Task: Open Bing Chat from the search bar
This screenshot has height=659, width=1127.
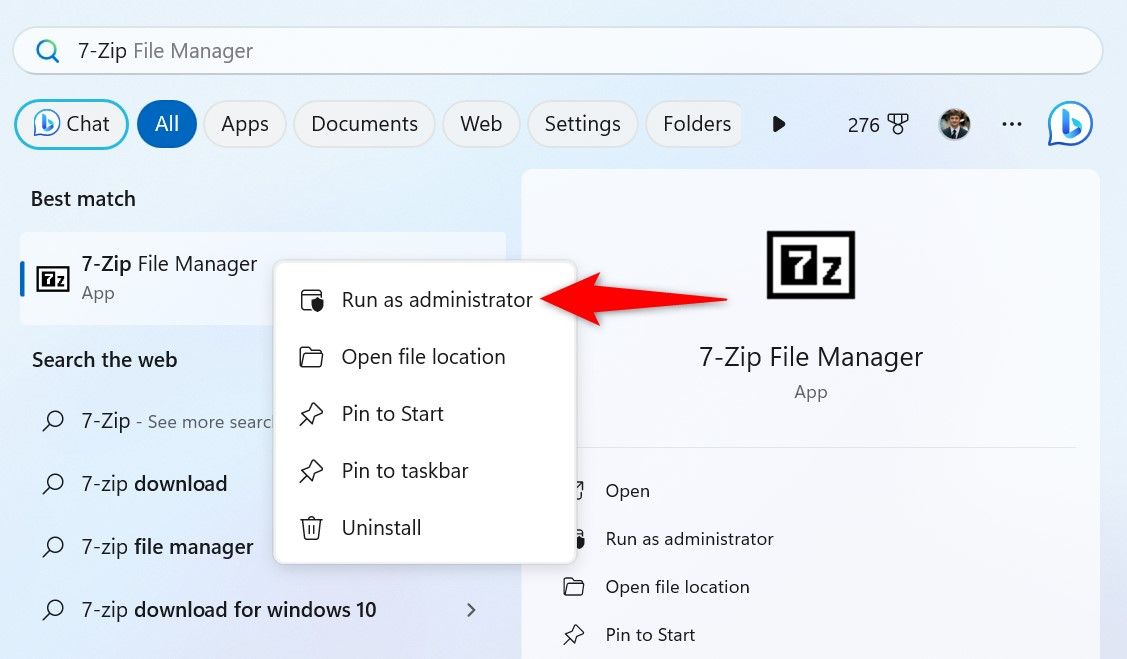Action: [x=70, y=124]
